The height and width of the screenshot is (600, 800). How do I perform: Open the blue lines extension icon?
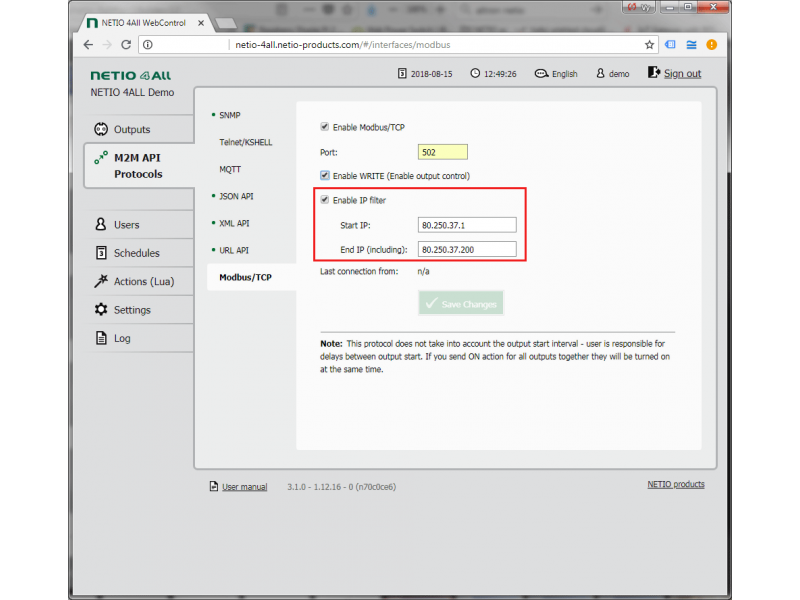click(691, 45)
